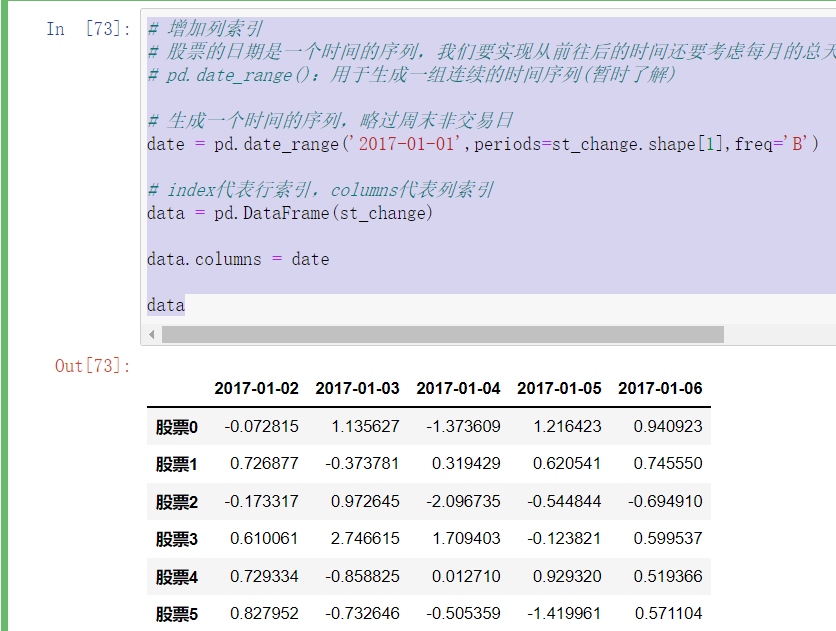Click the cell value -2.096735

463,501
